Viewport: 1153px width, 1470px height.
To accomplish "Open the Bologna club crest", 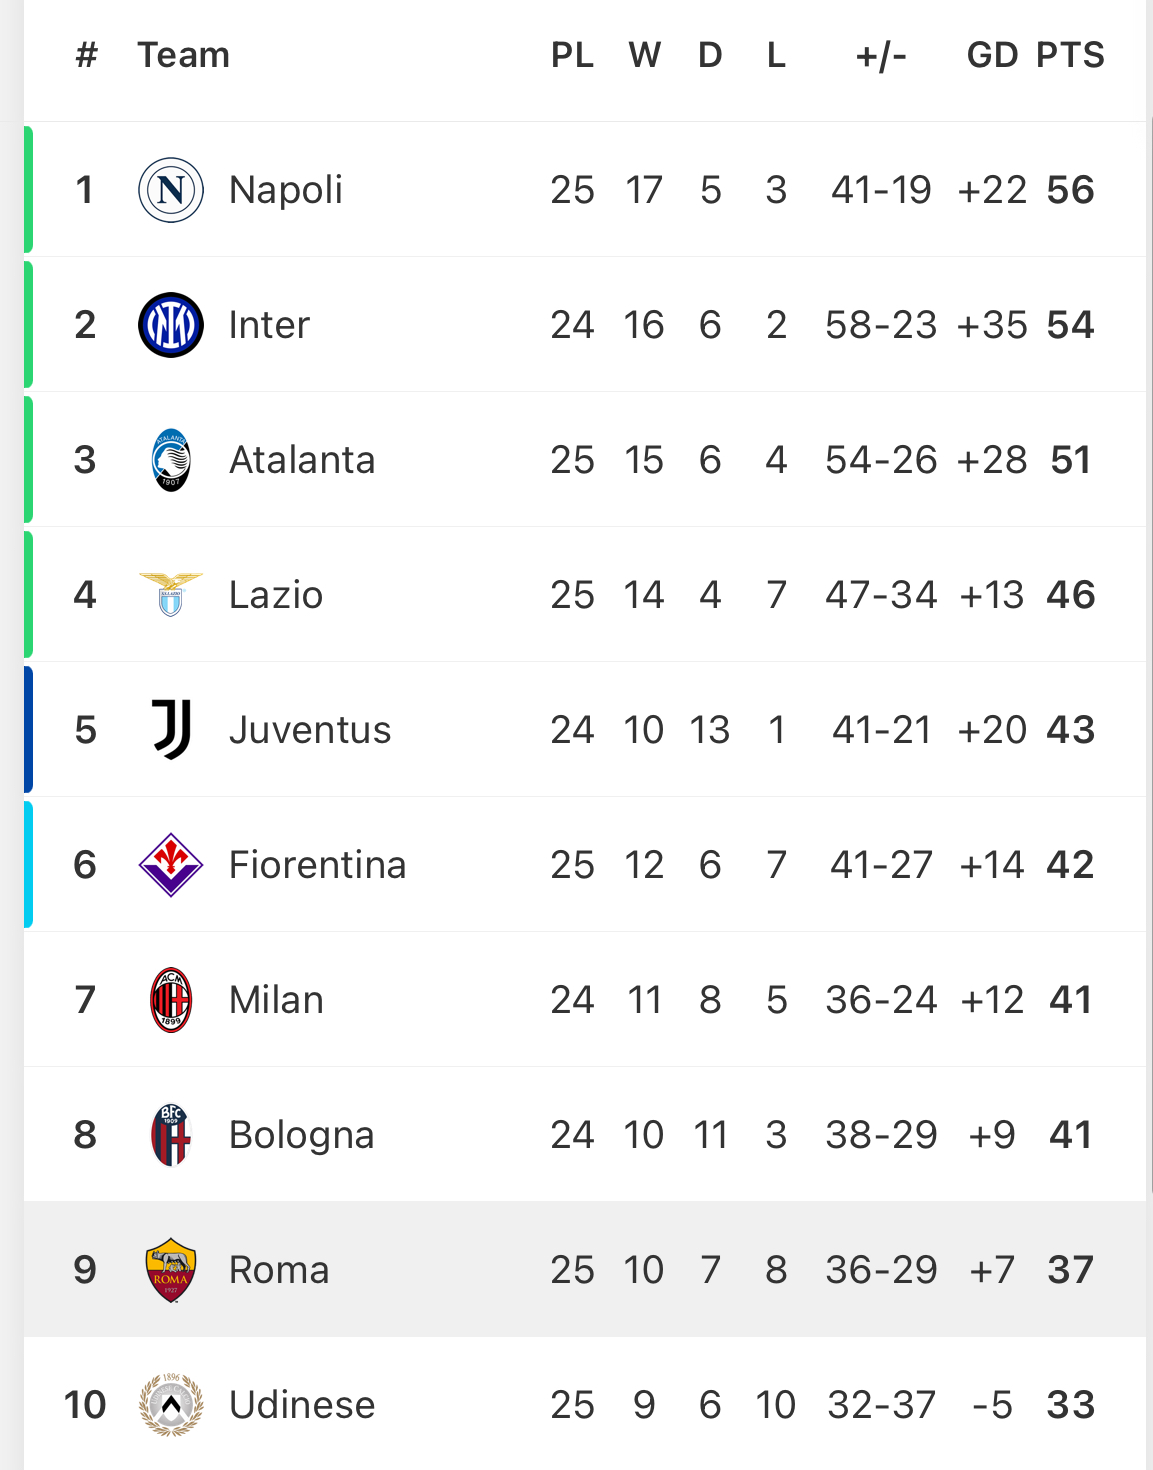I will click(171, 1135).
